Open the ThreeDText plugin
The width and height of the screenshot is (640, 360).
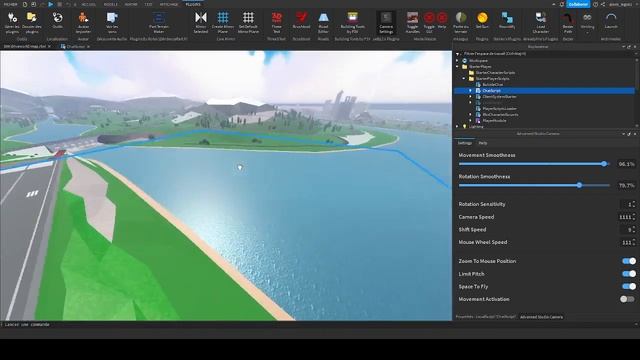pos(277,22)
